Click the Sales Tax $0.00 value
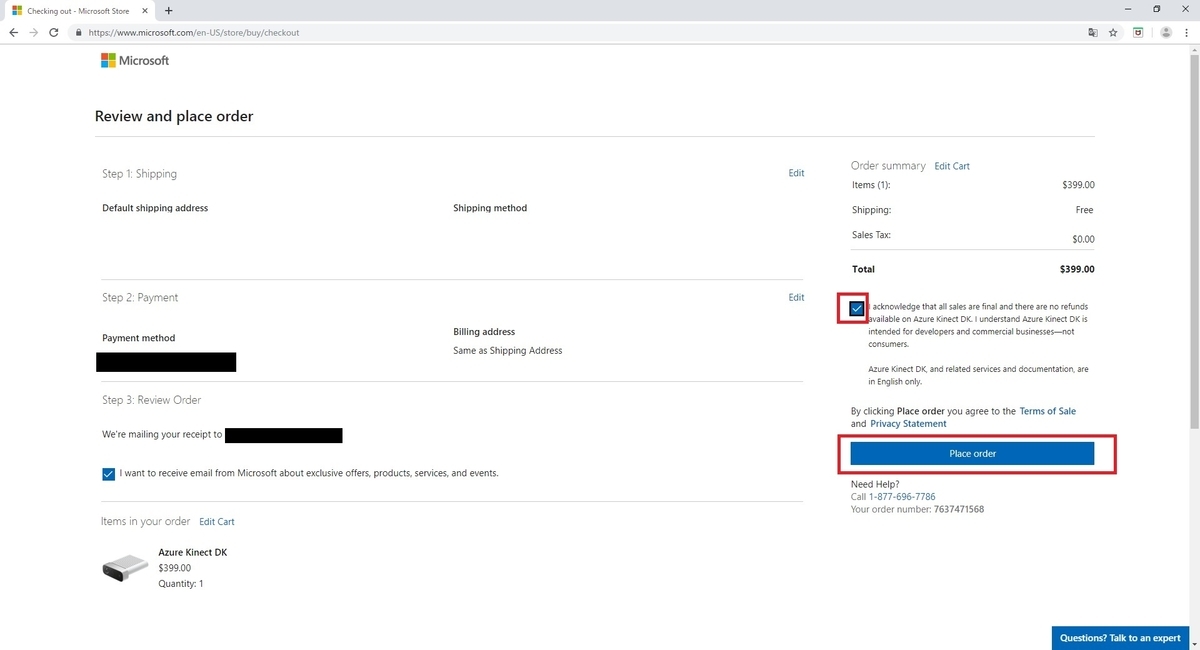Image resolution: width=1200 pixels, height=650 pixels. point(1083,240)
